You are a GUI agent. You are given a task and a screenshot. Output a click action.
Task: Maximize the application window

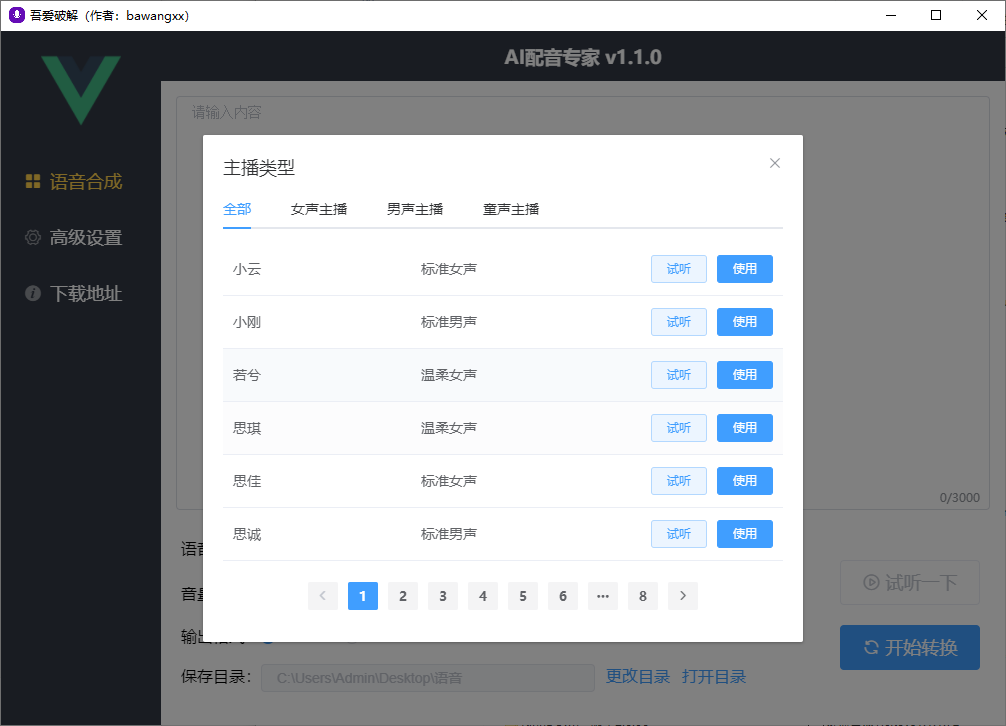pos(936,15)
